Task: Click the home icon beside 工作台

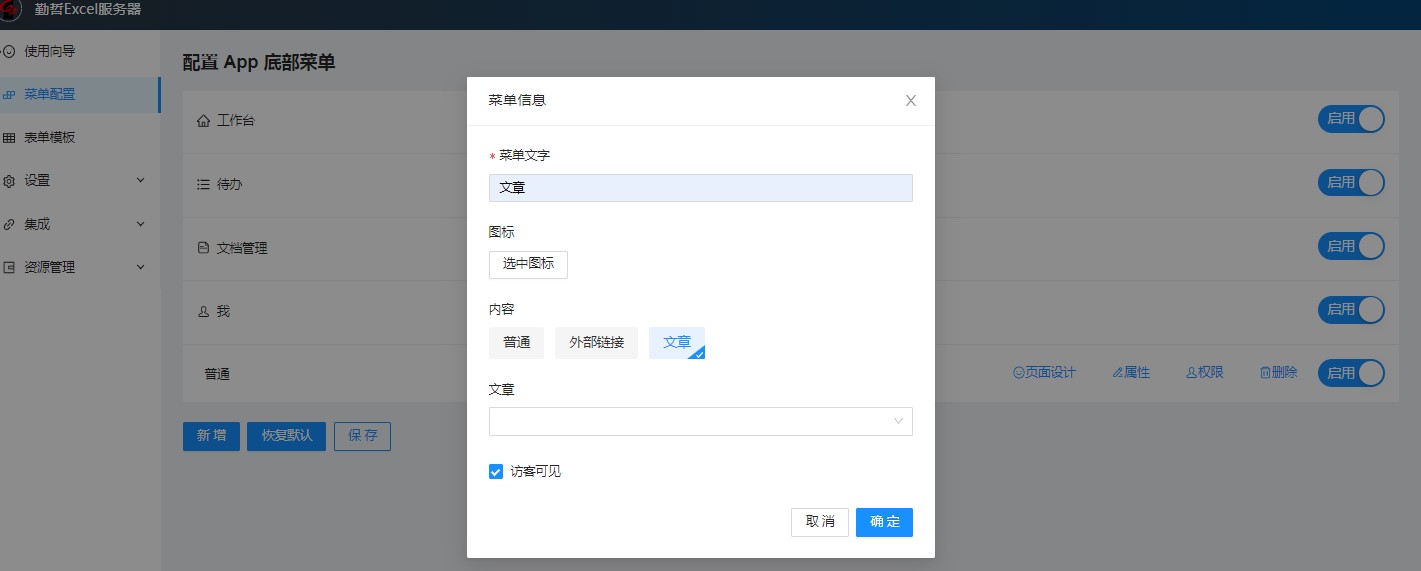Action: [204, 121]
